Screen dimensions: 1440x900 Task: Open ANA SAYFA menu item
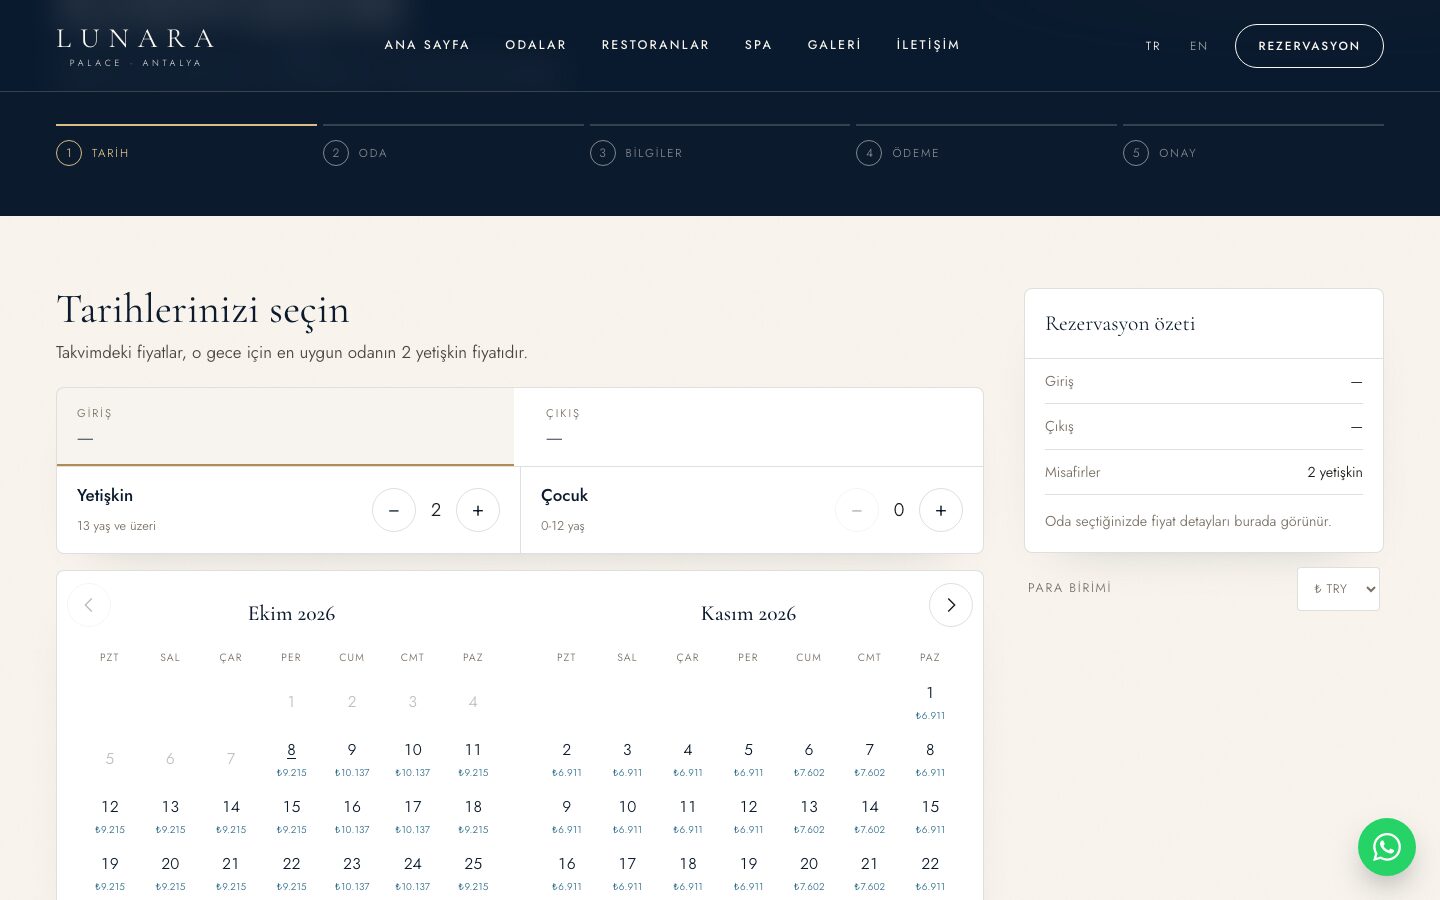tap(427, 45)
